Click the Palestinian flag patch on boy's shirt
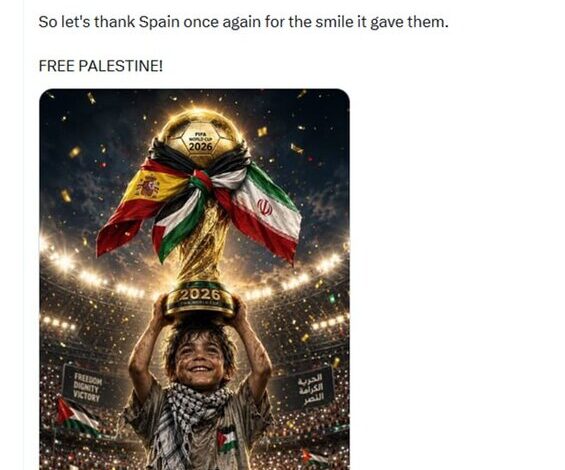565x470 pixels. click(227, 440)
